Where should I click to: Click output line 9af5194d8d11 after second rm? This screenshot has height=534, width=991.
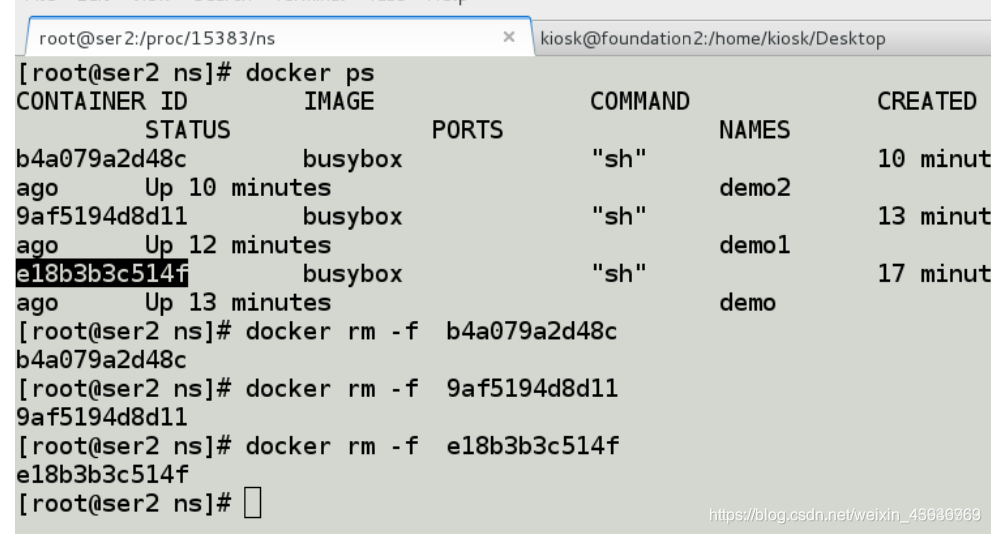click(102, 417)
